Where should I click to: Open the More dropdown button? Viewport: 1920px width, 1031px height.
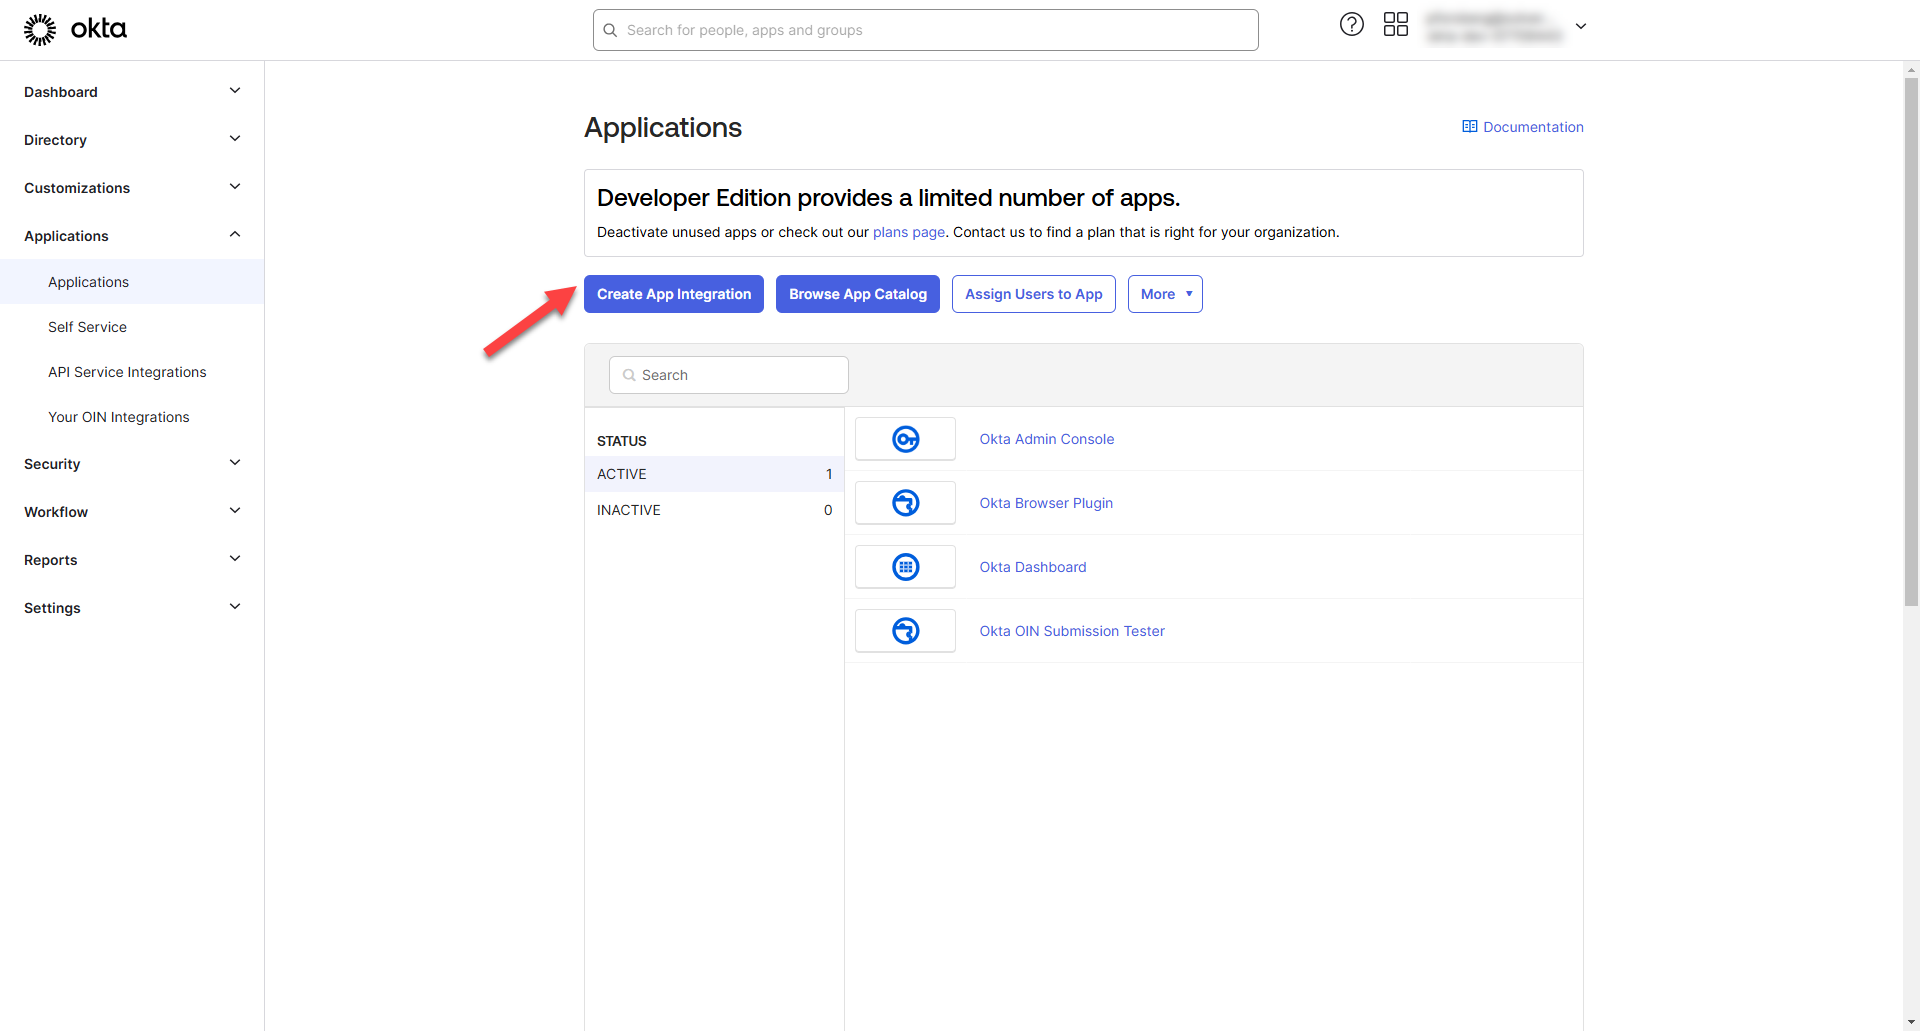(x=1164, y=294)
